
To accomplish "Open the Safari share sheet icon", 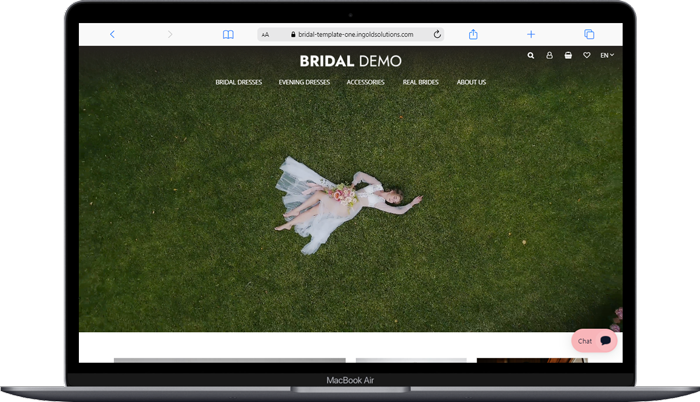I will coord(473,34).
